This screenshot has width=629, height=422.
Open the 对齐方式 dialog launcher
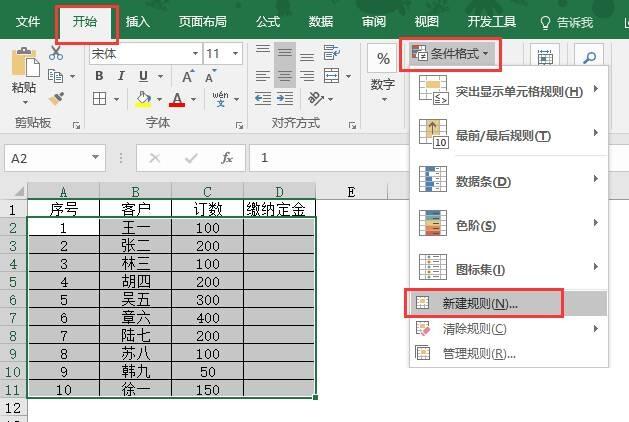[x=352, y=126]
